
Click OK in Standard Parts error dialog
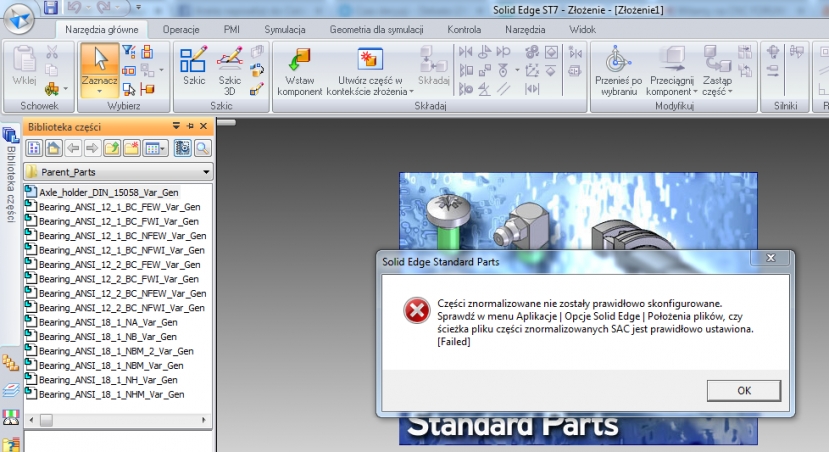[x=744, y=391]
